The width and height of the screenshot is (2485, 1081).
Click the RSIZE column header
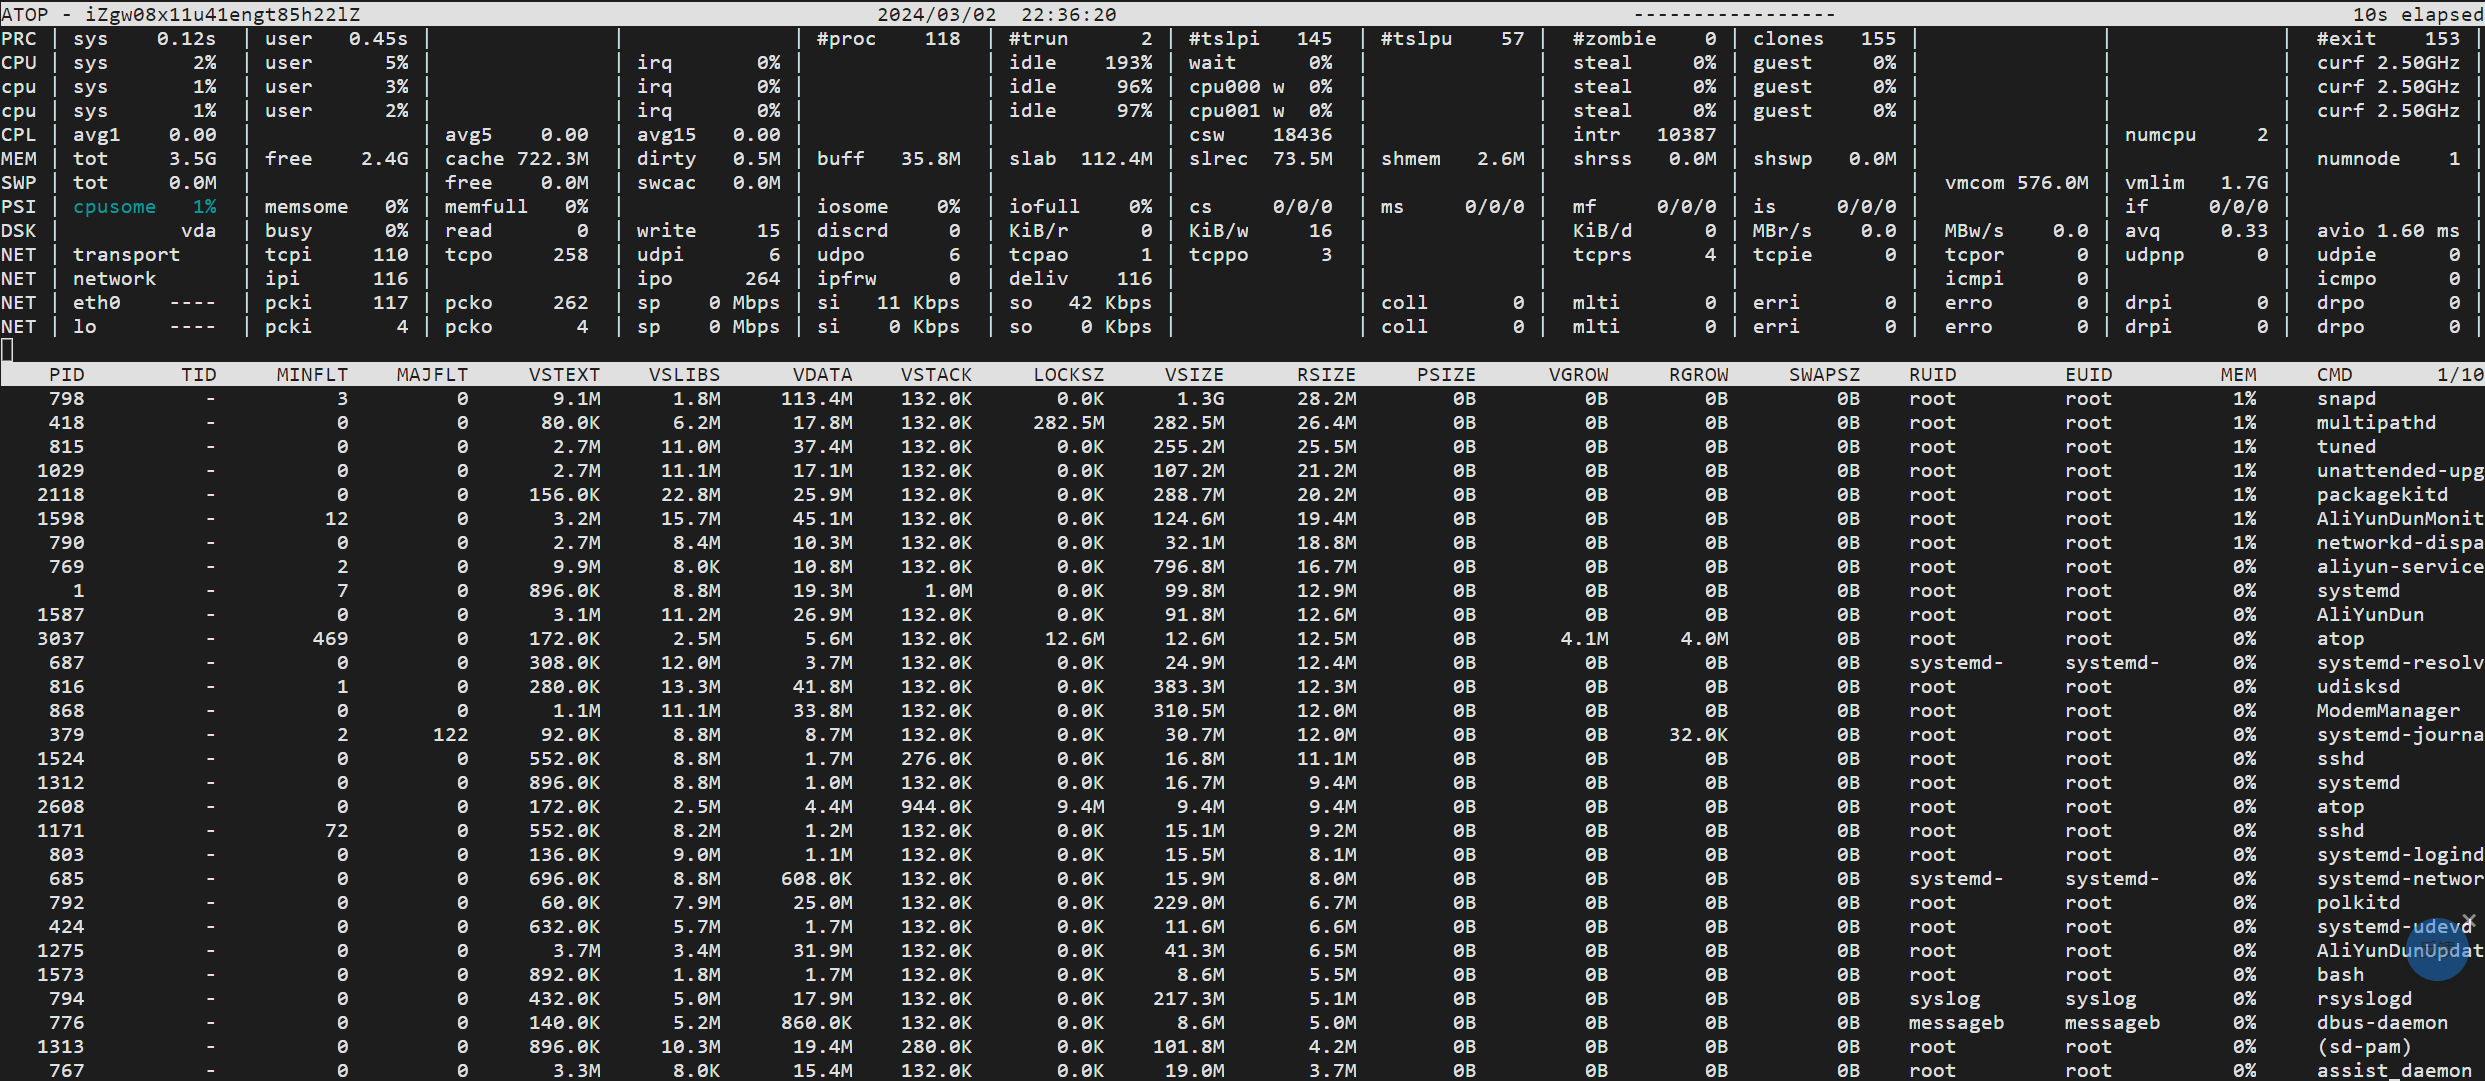coord(1326,374)
